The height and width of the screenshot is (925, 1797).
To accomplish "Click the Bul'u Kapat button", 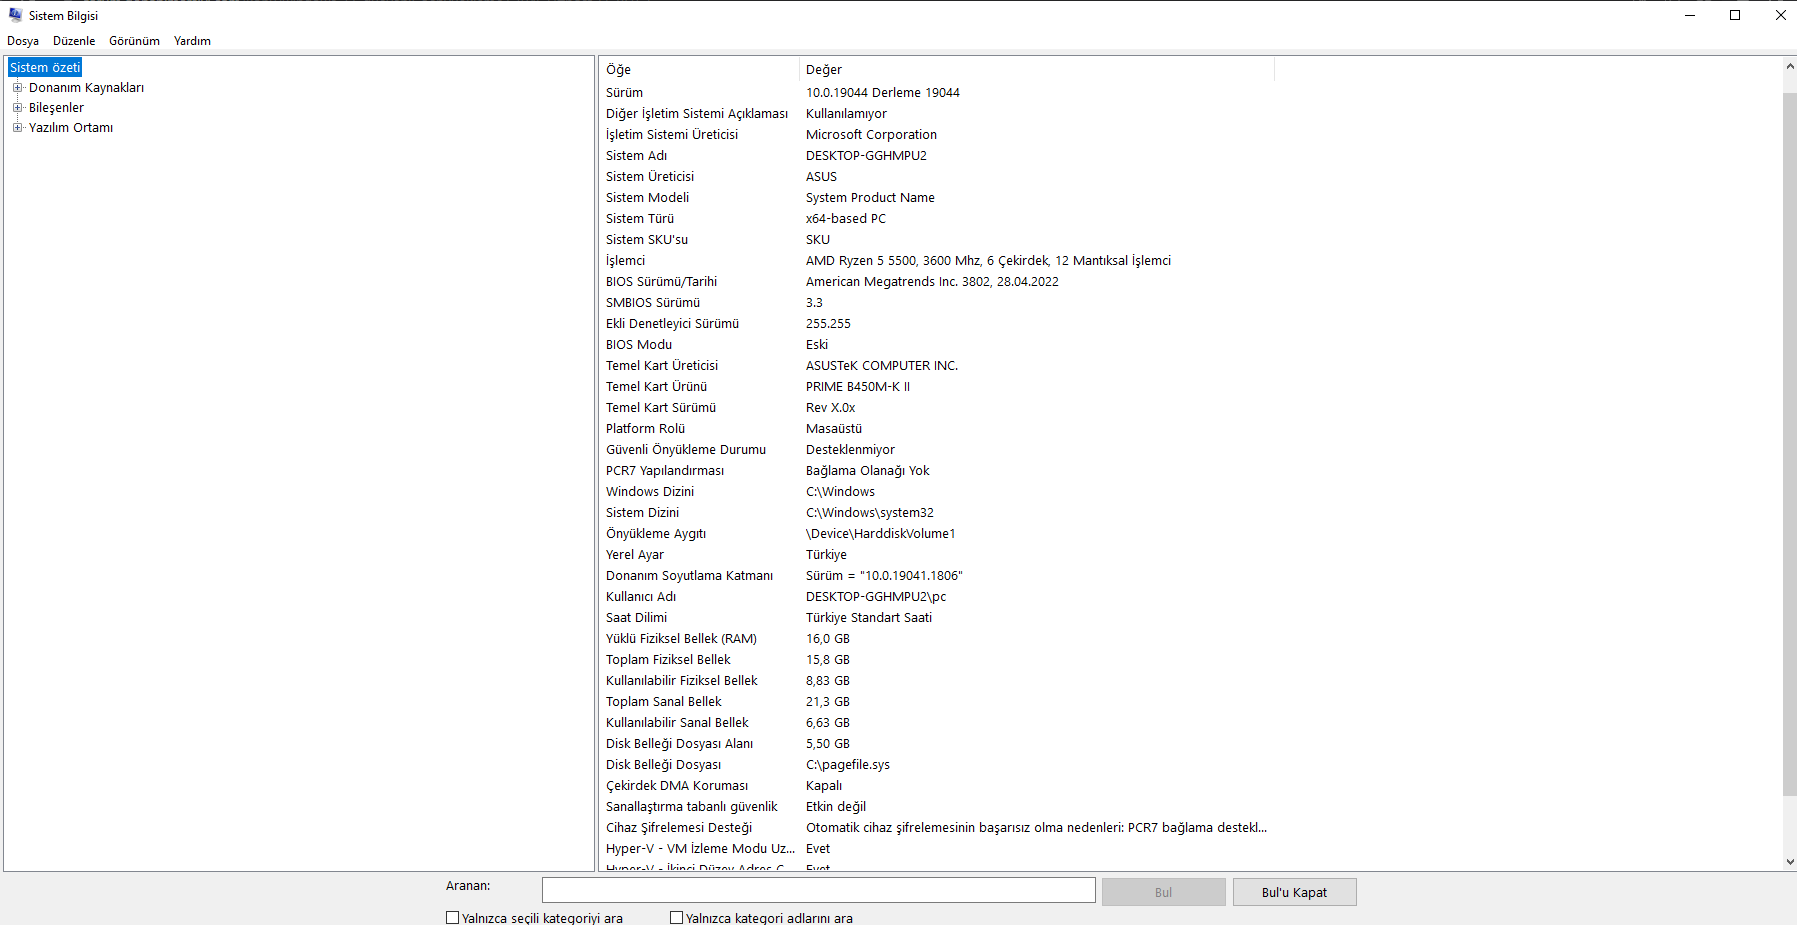I will (x=1294, y=892).
